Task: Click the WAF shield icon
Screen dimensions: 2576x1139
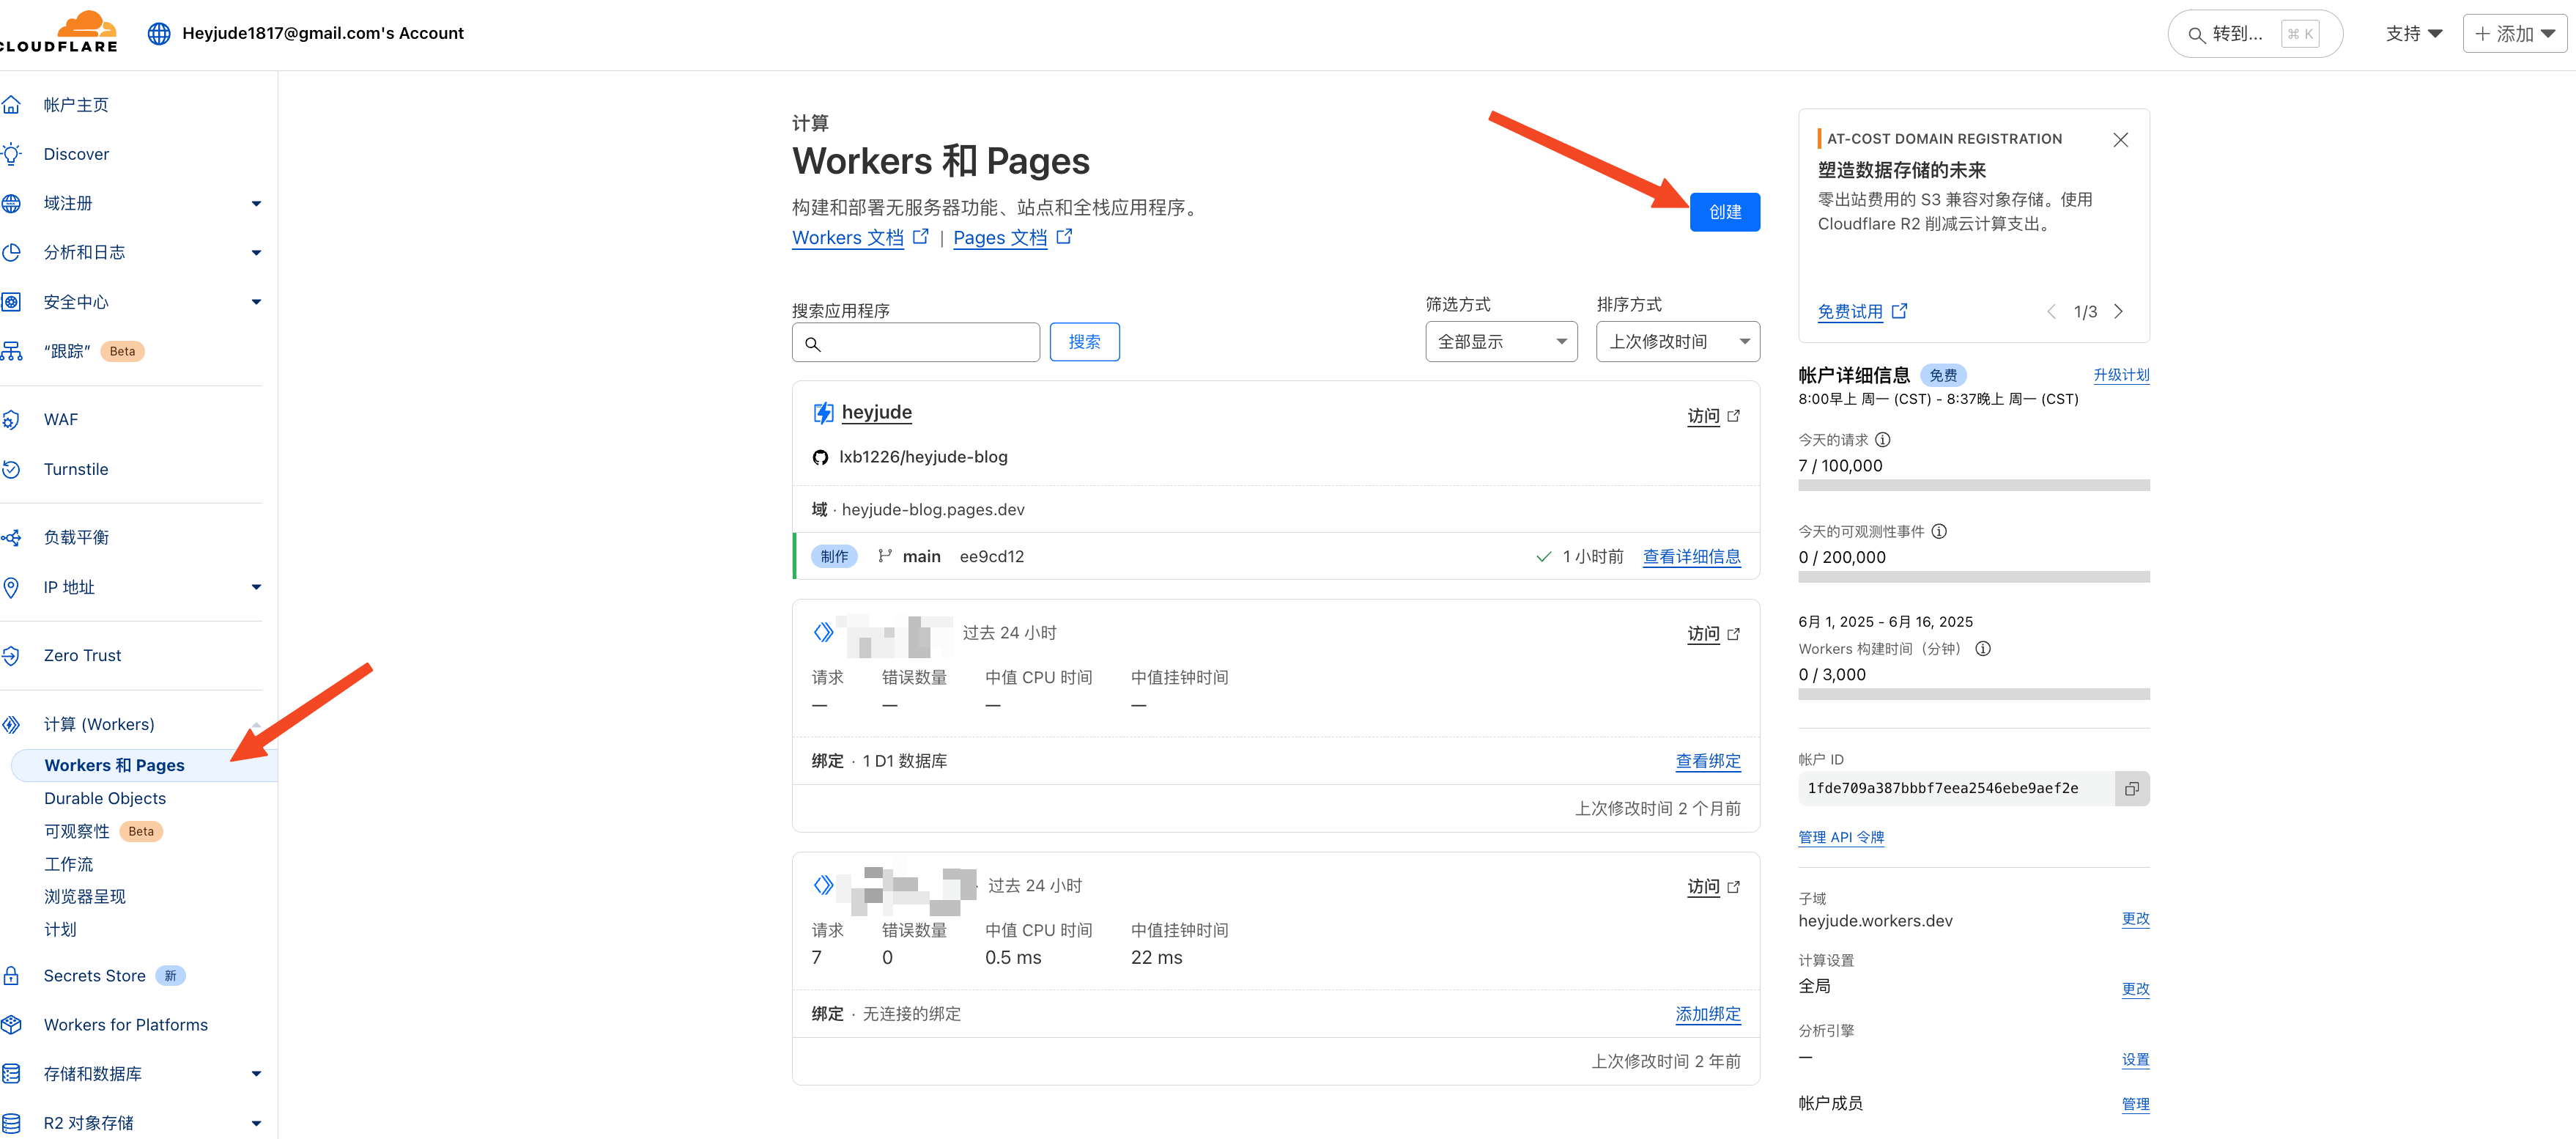Action: [11, 420]
